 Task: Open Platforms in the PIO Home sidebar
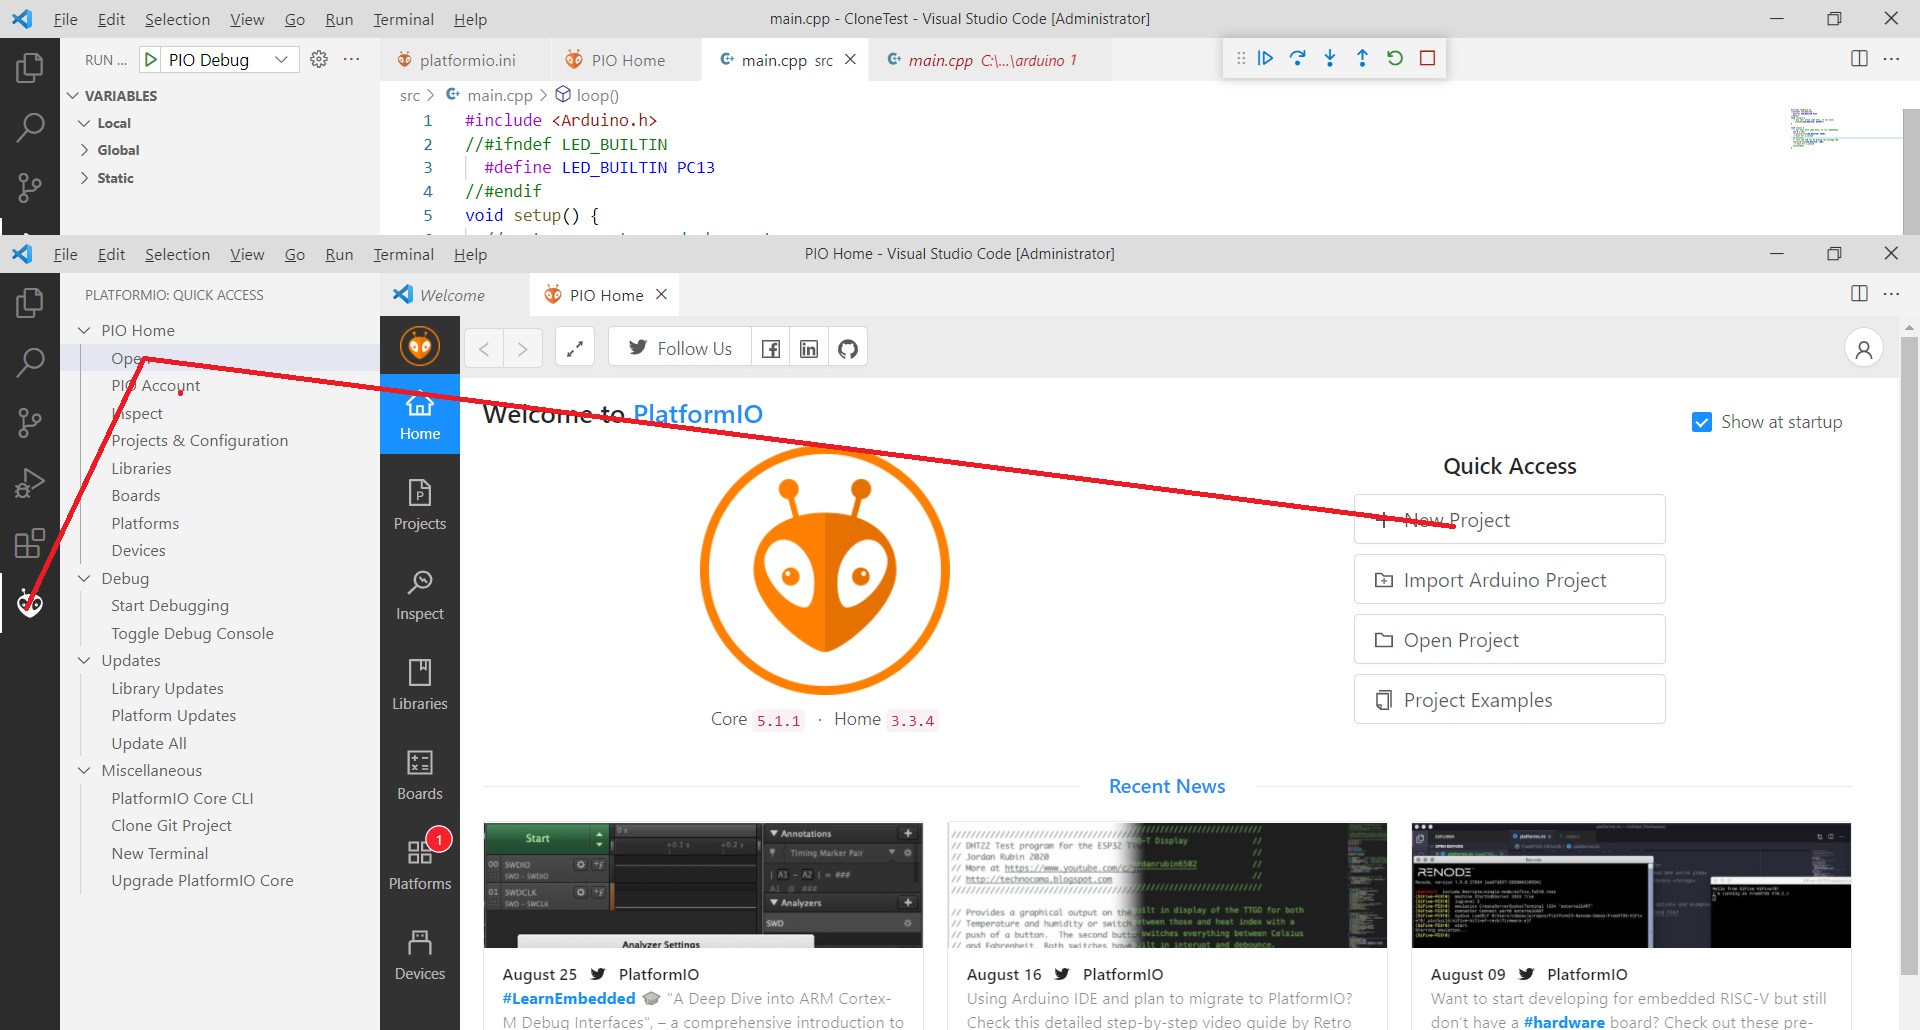tap(420, 864)
